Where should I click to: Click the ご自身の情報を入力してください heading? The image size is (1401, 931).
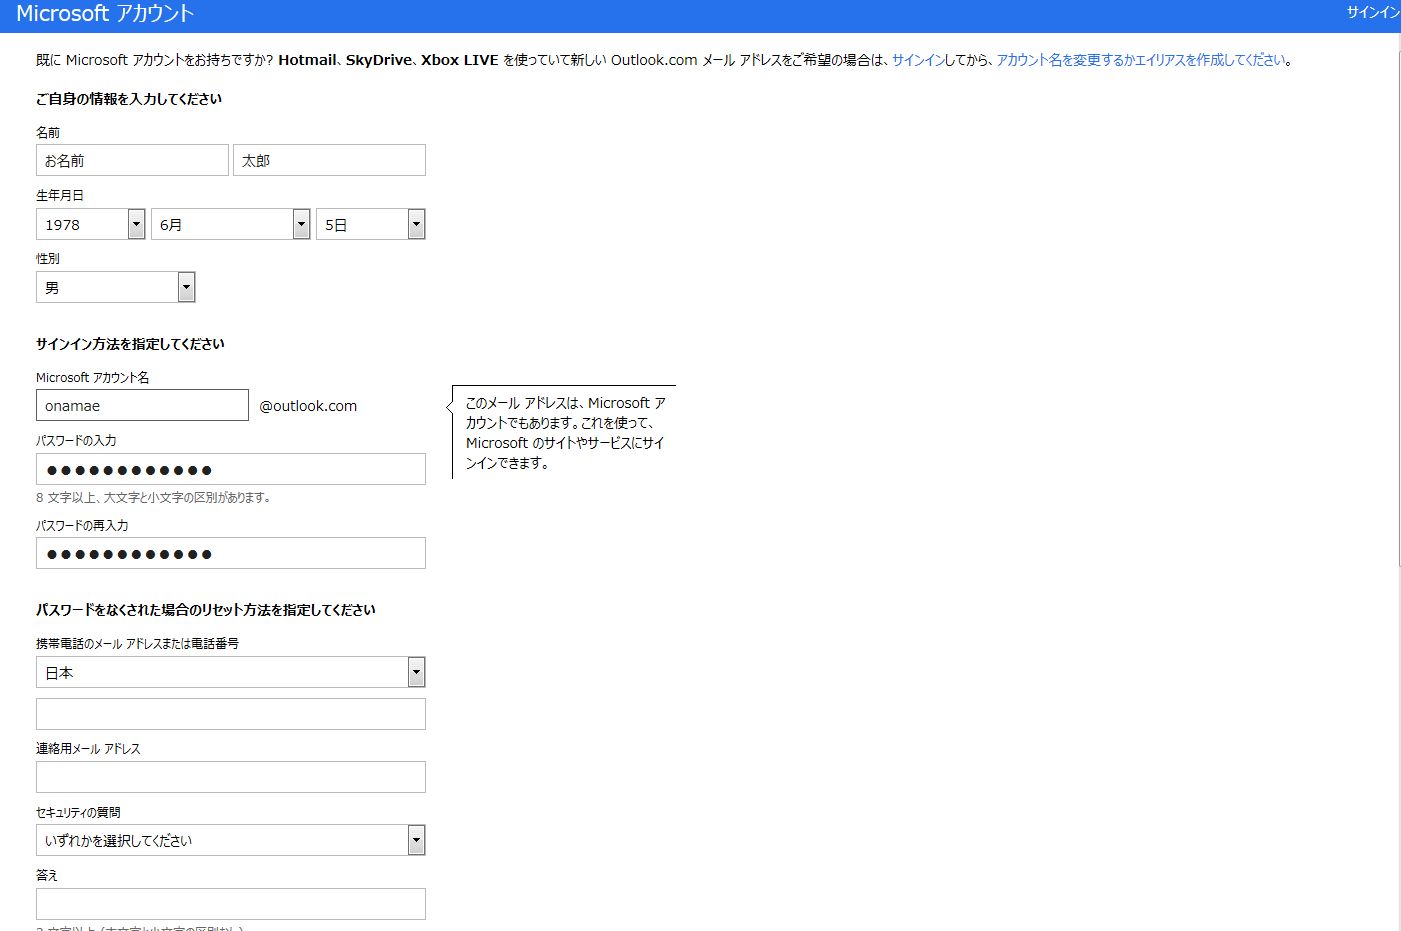(129, 99)
